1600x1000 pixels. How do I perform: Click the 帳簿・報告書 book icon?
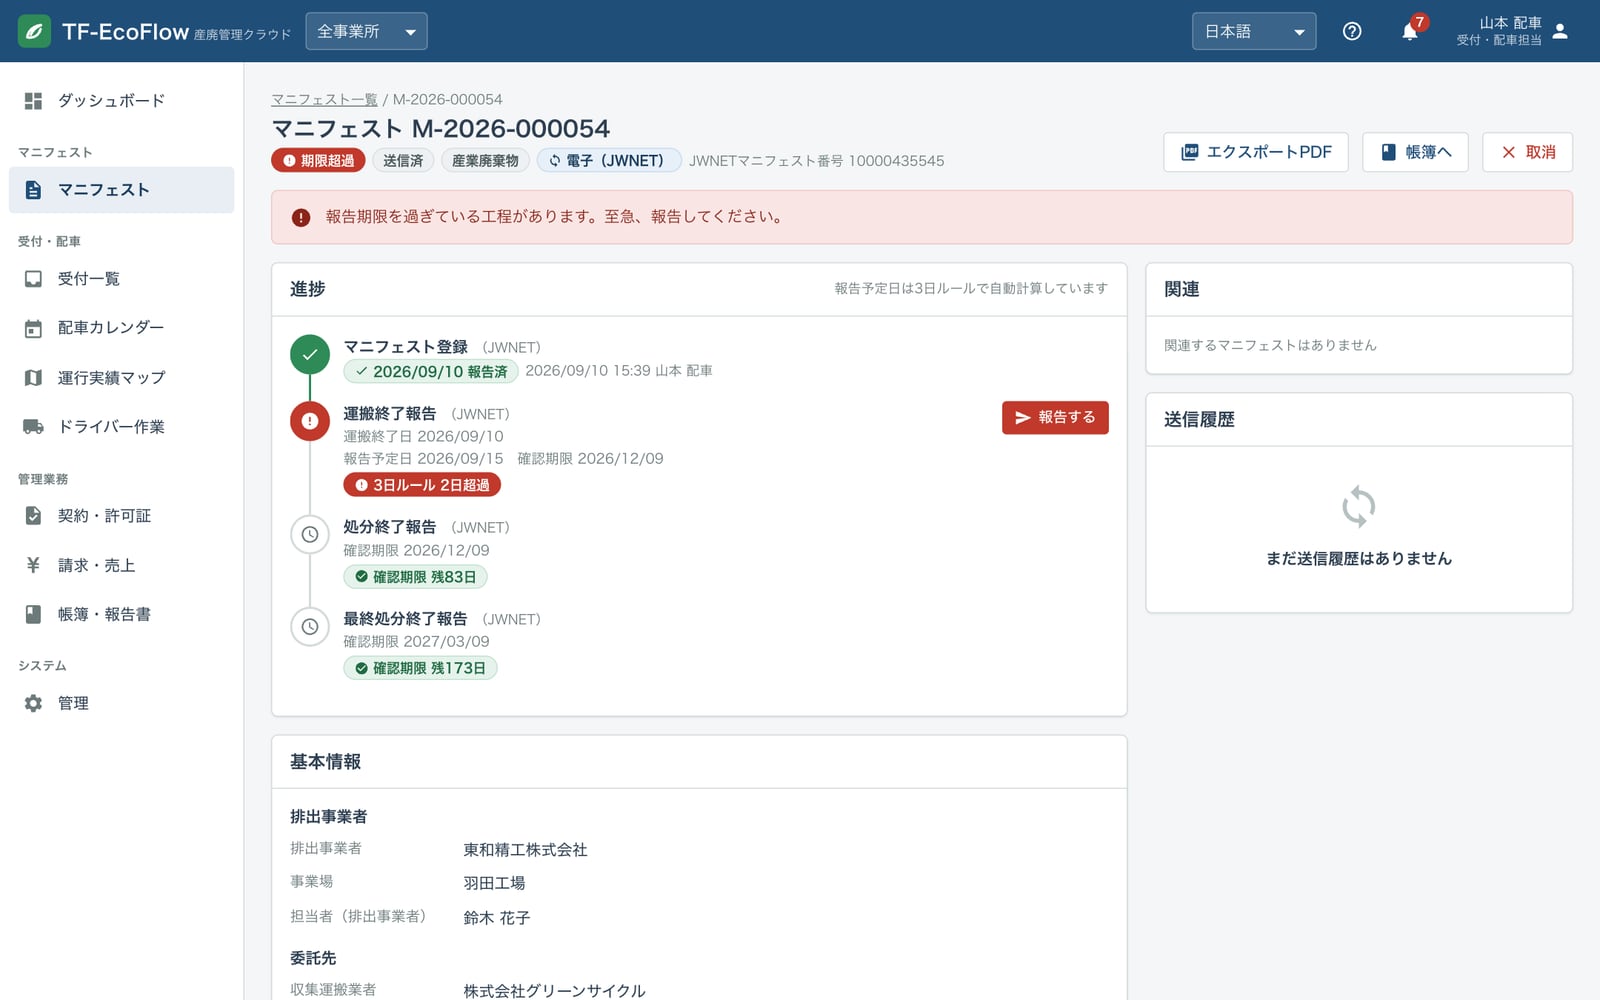click(33, 615)
